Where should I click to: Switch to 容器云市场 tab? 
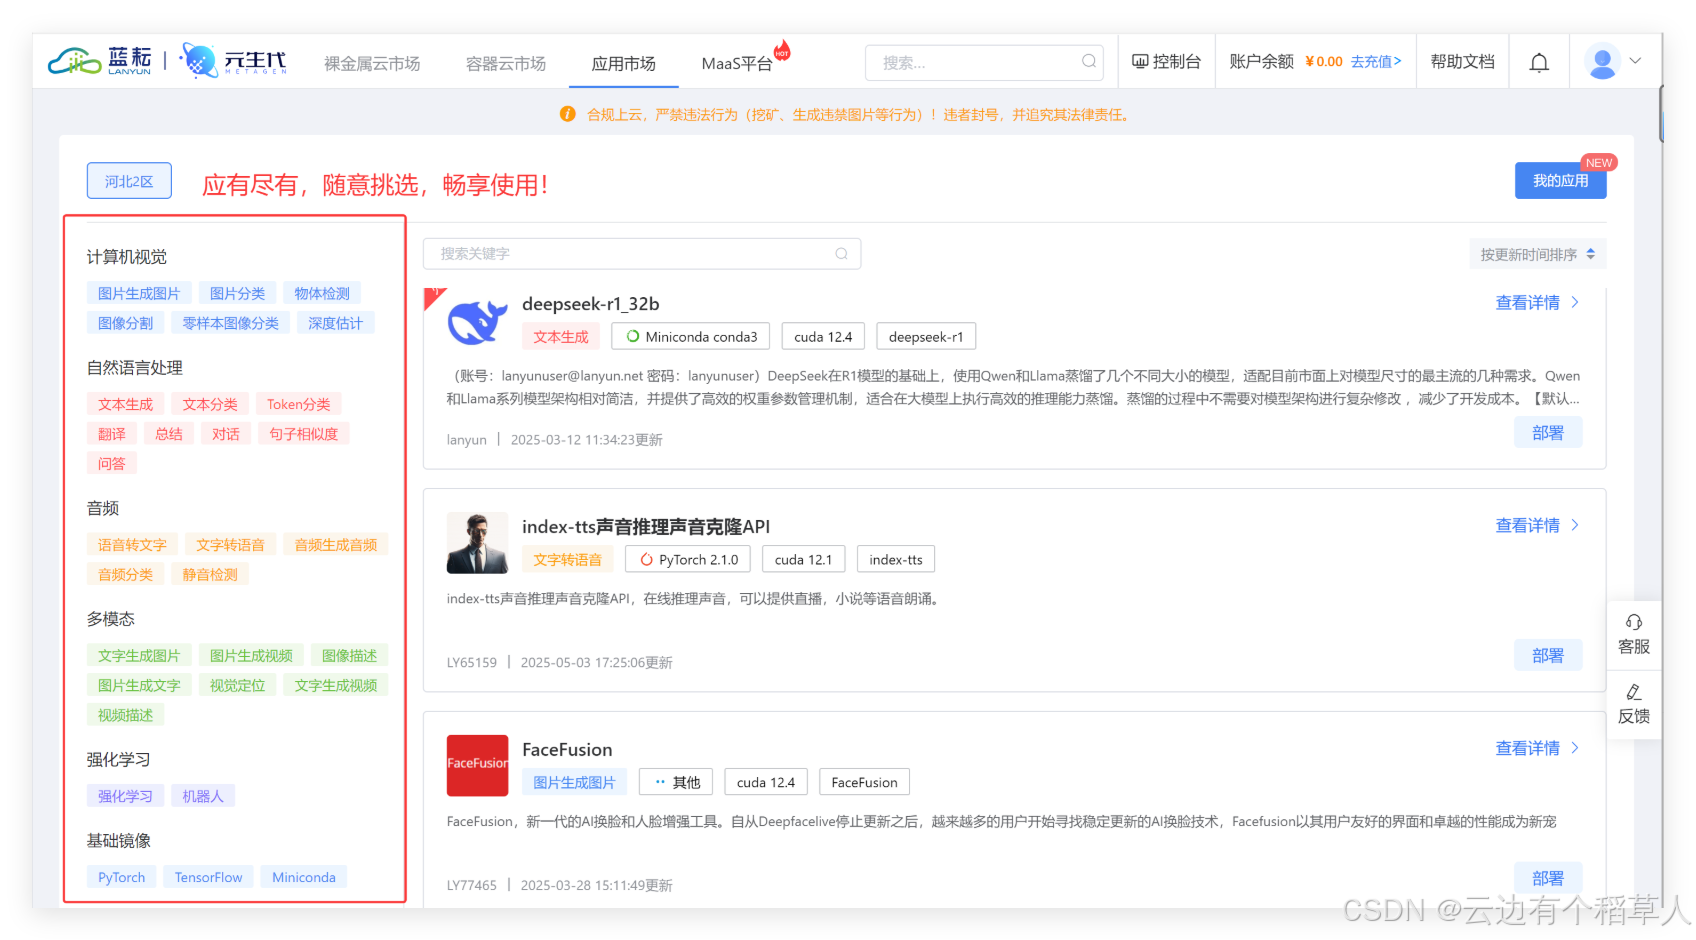(506, 64)
